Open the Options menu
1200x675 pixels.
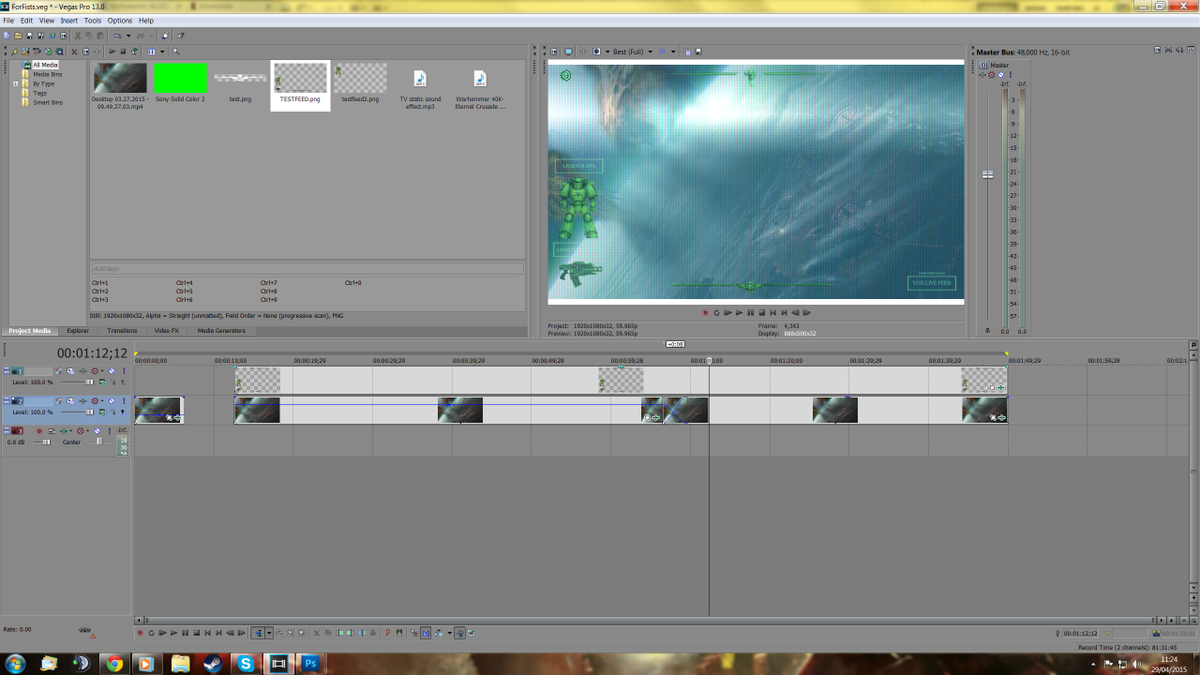120,20
